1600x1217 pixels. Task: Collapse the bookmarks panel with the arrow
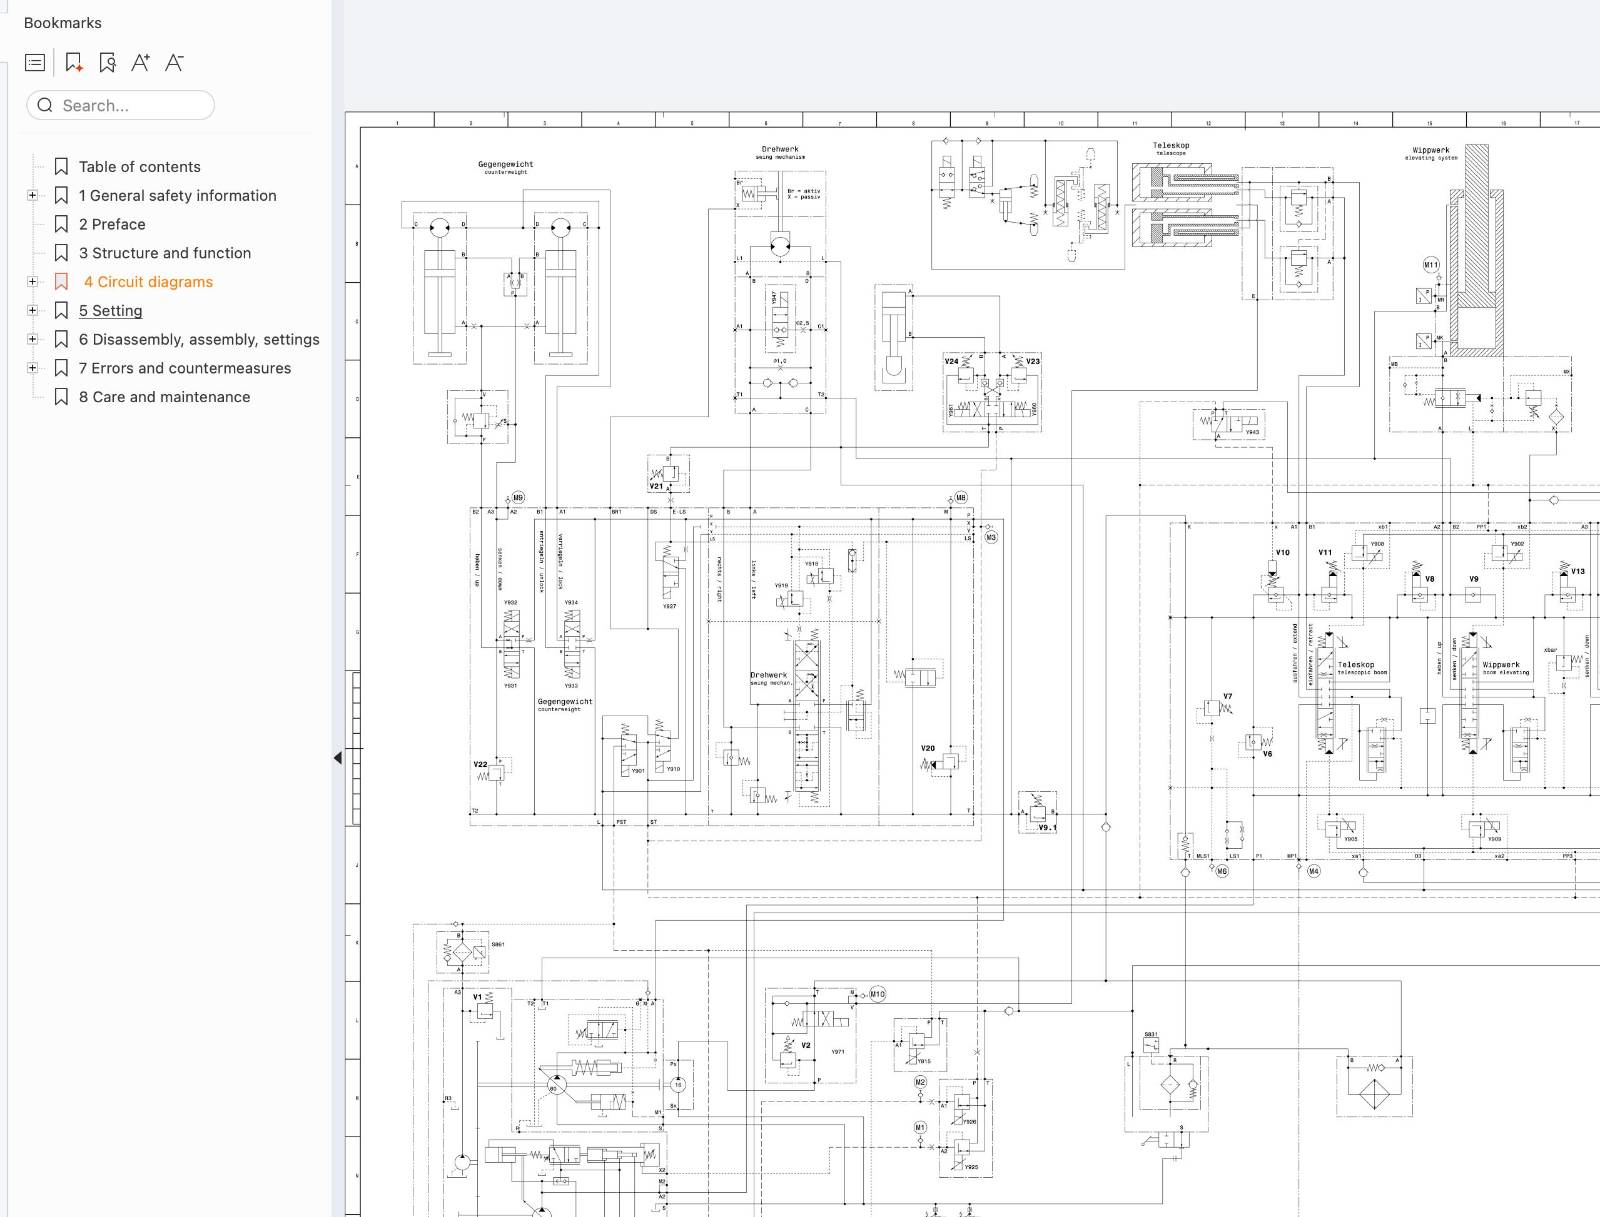pyautogui.click(x=338, y=758)
